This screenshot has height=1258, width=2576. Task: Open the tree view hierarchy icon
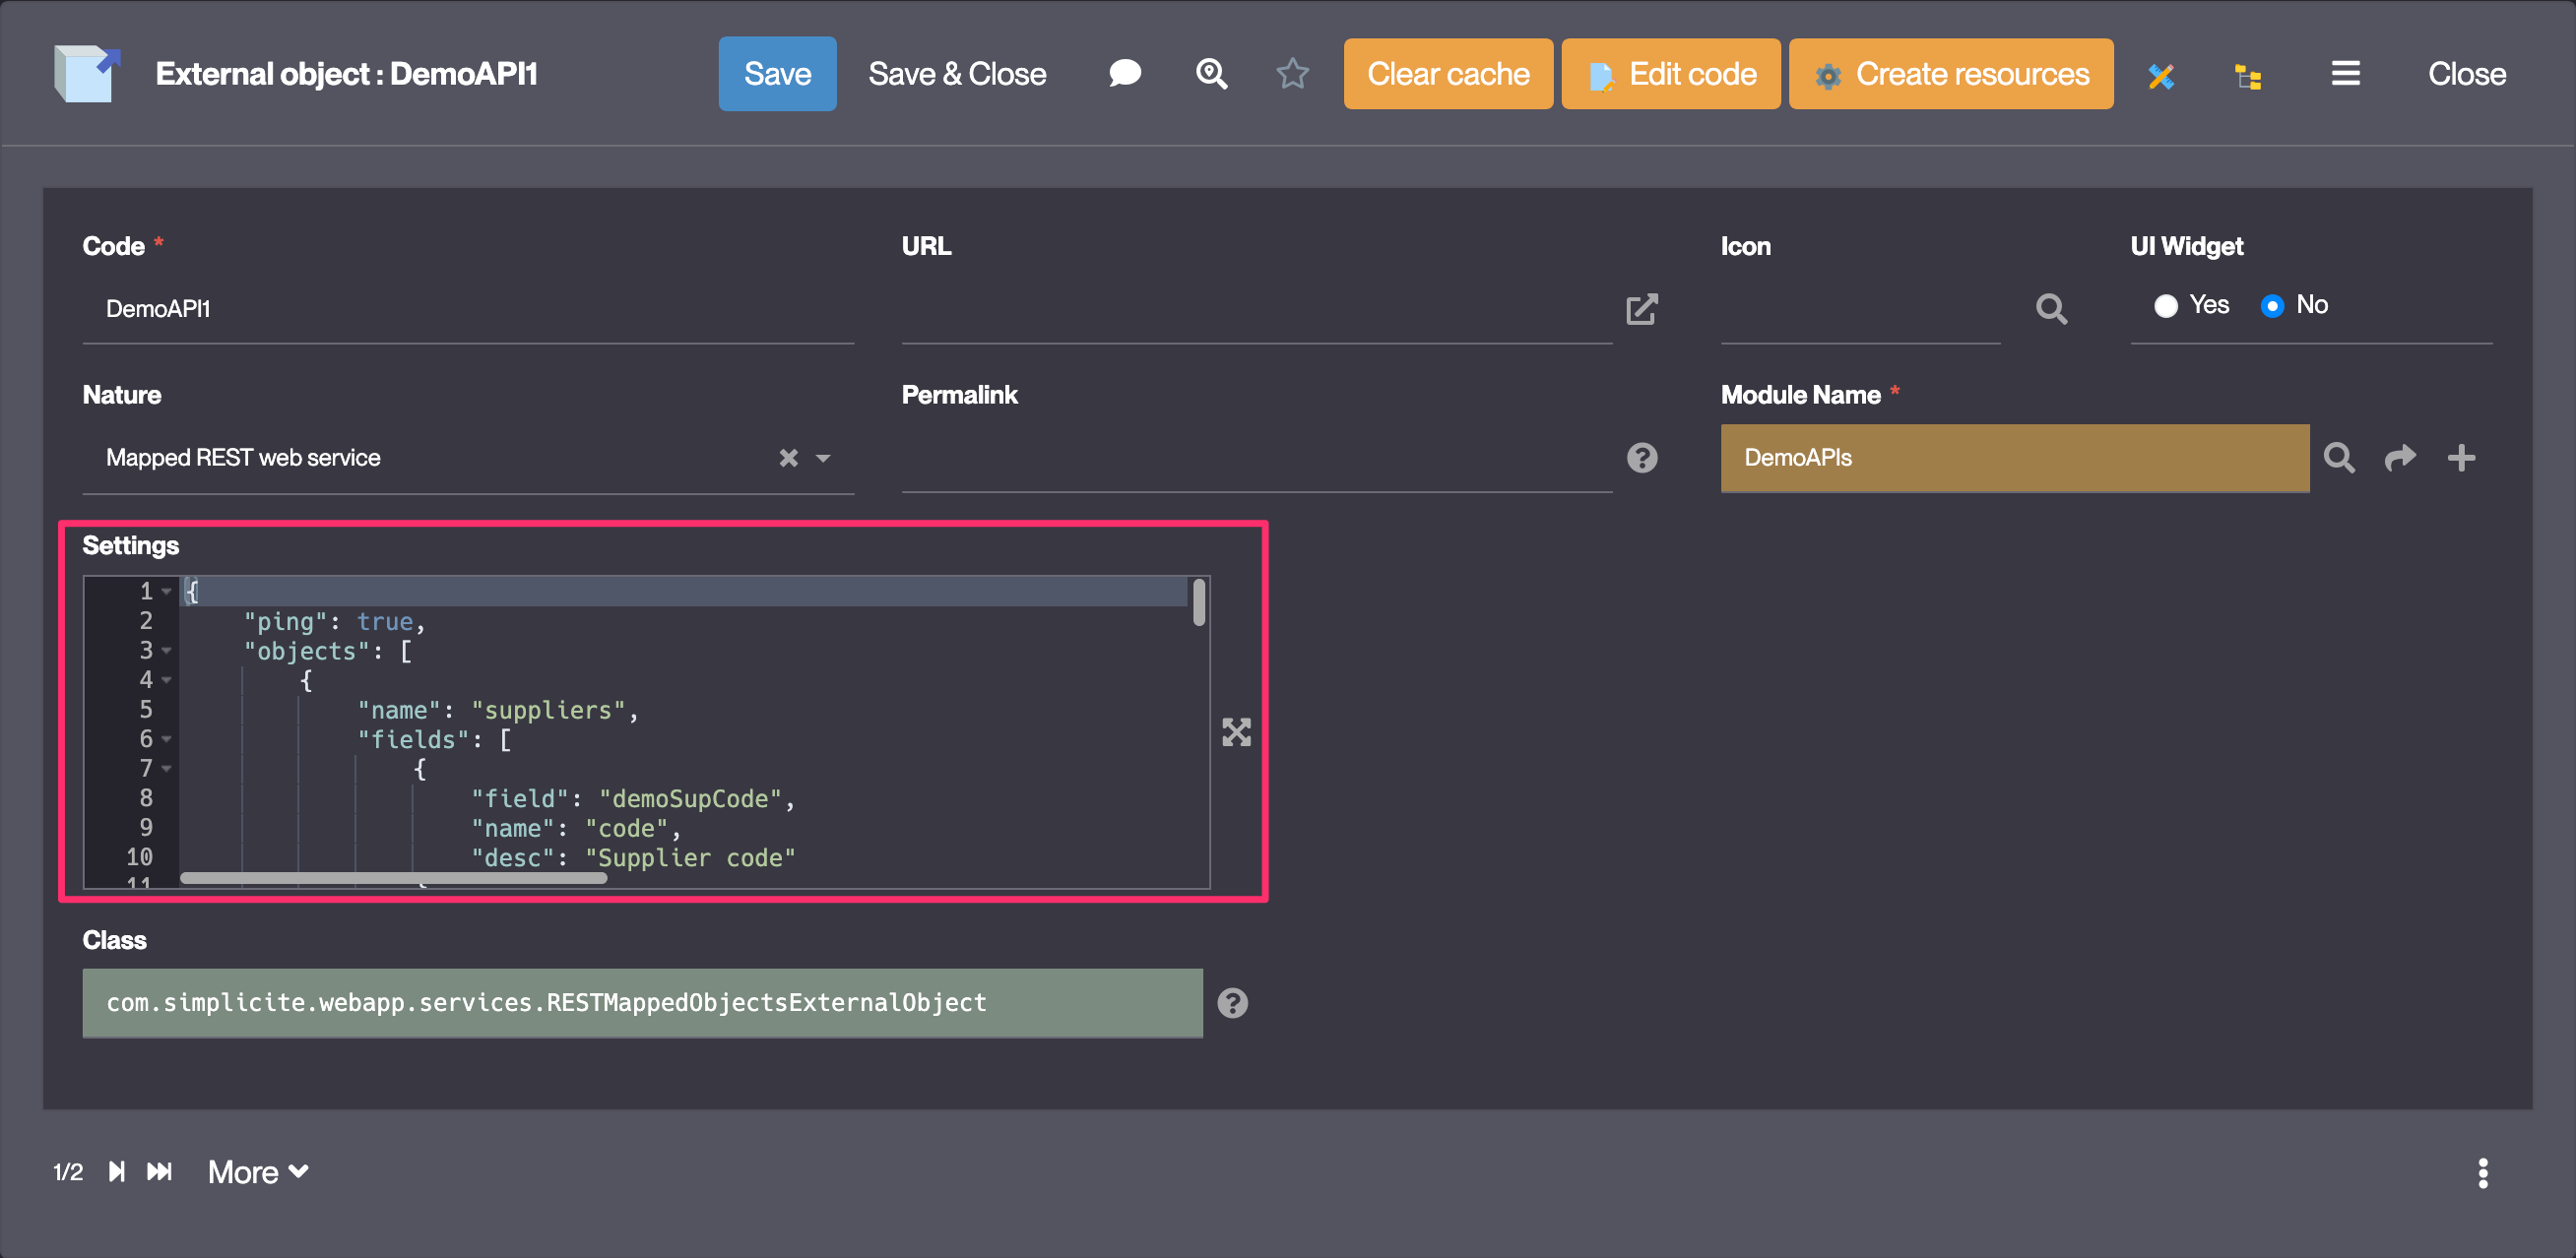pyautogui.click(x=2248, y=76)
